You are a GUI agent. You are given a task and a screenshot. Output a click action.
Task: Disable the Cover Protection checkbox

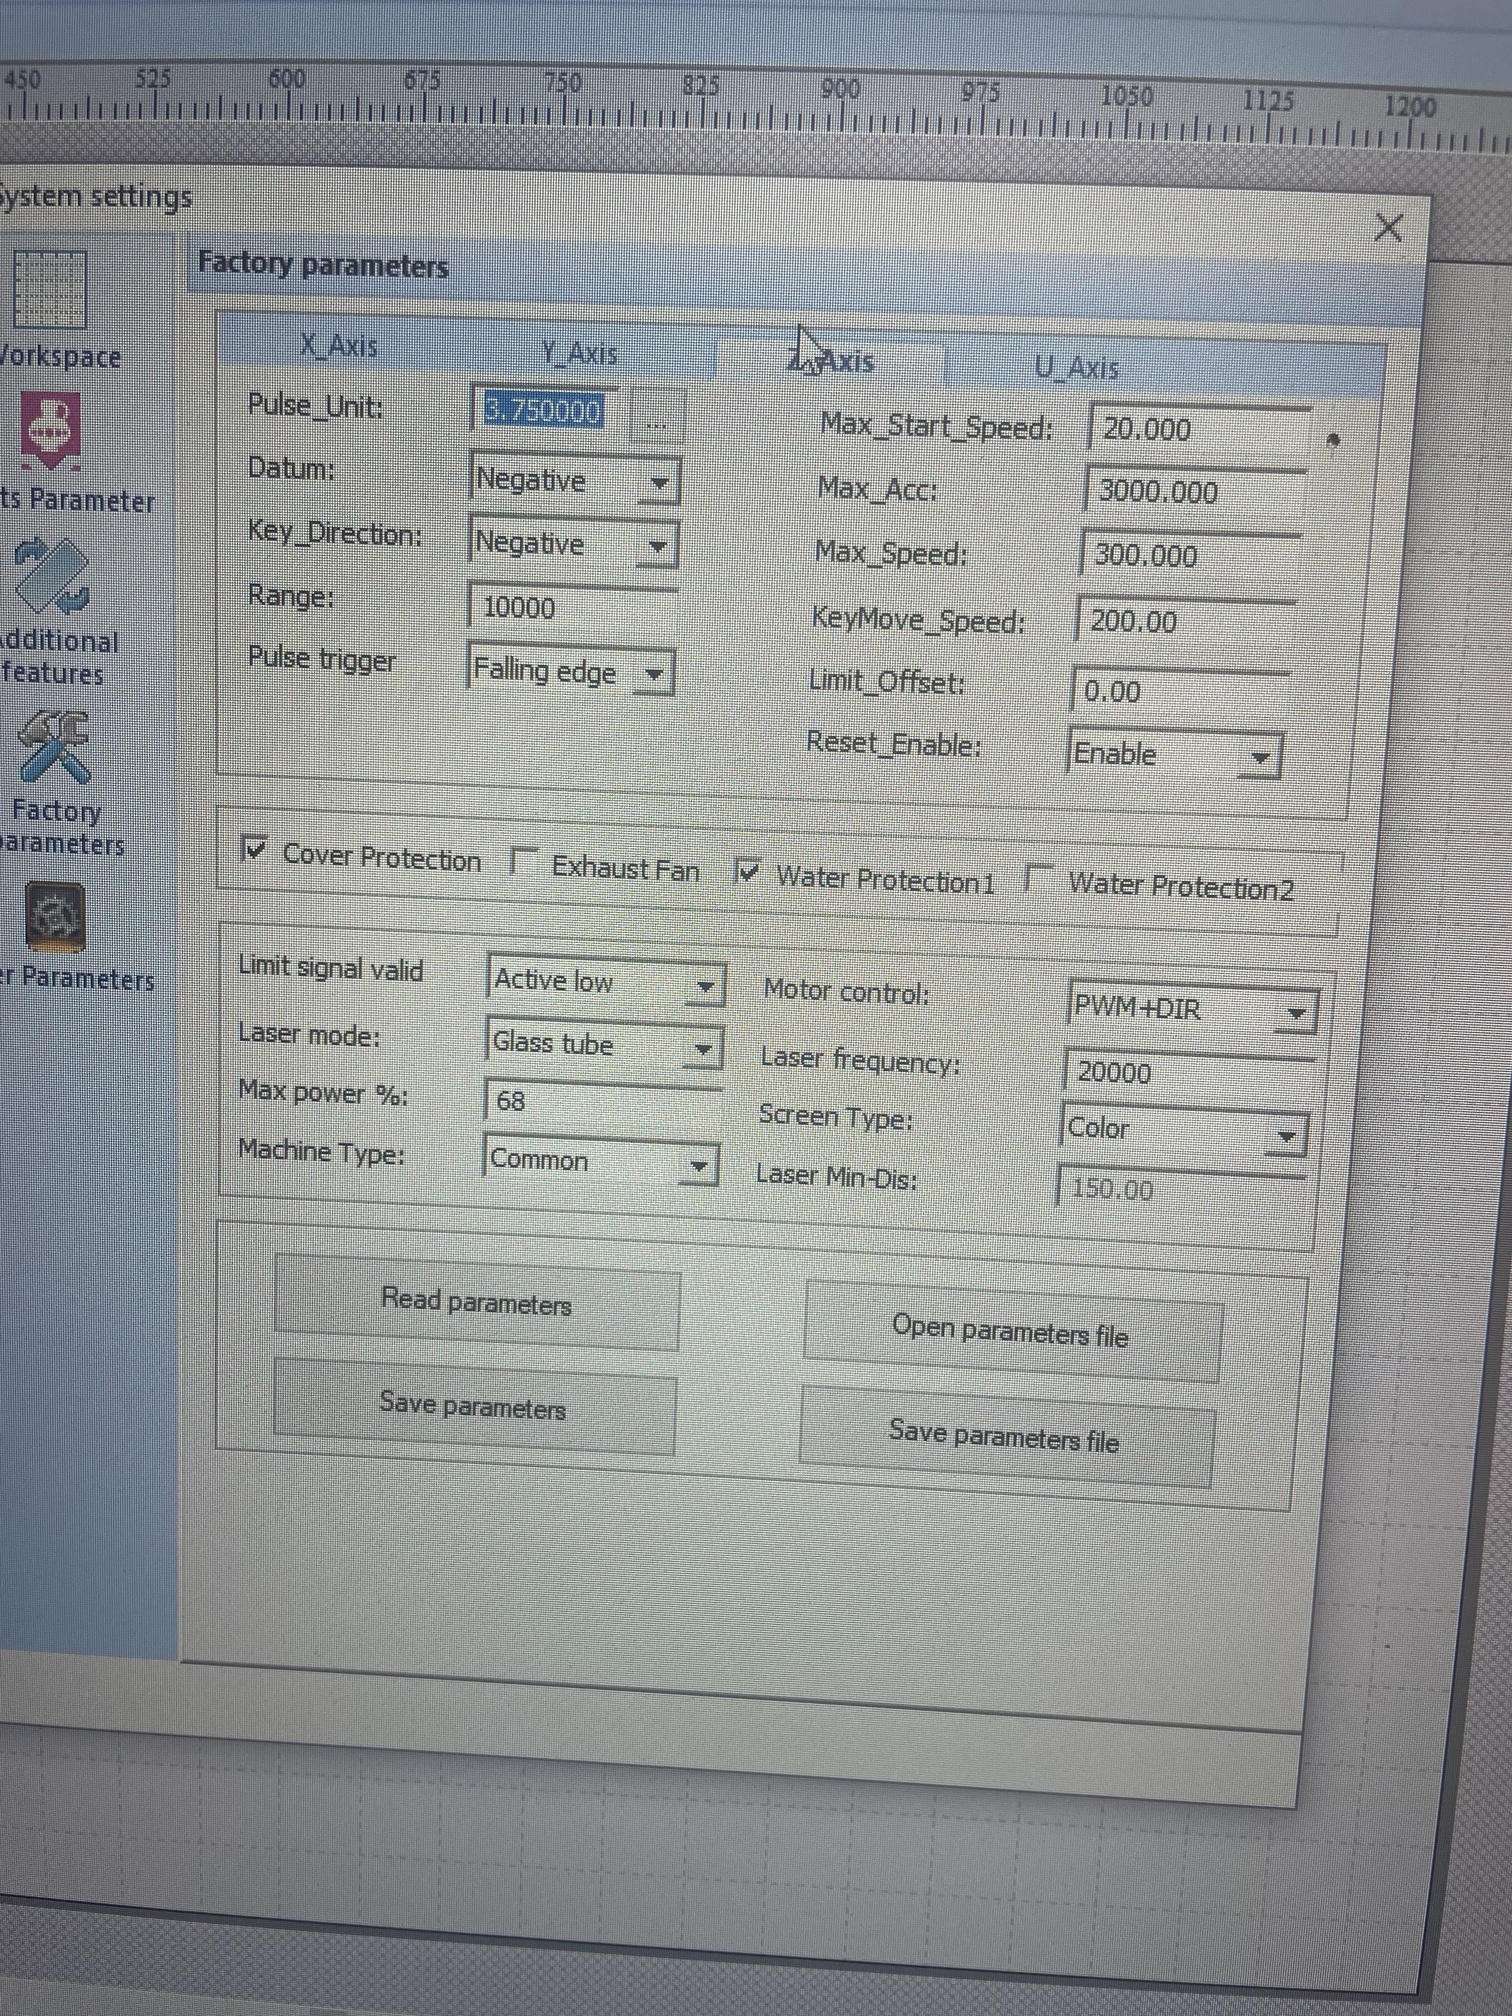click(255, 851)
